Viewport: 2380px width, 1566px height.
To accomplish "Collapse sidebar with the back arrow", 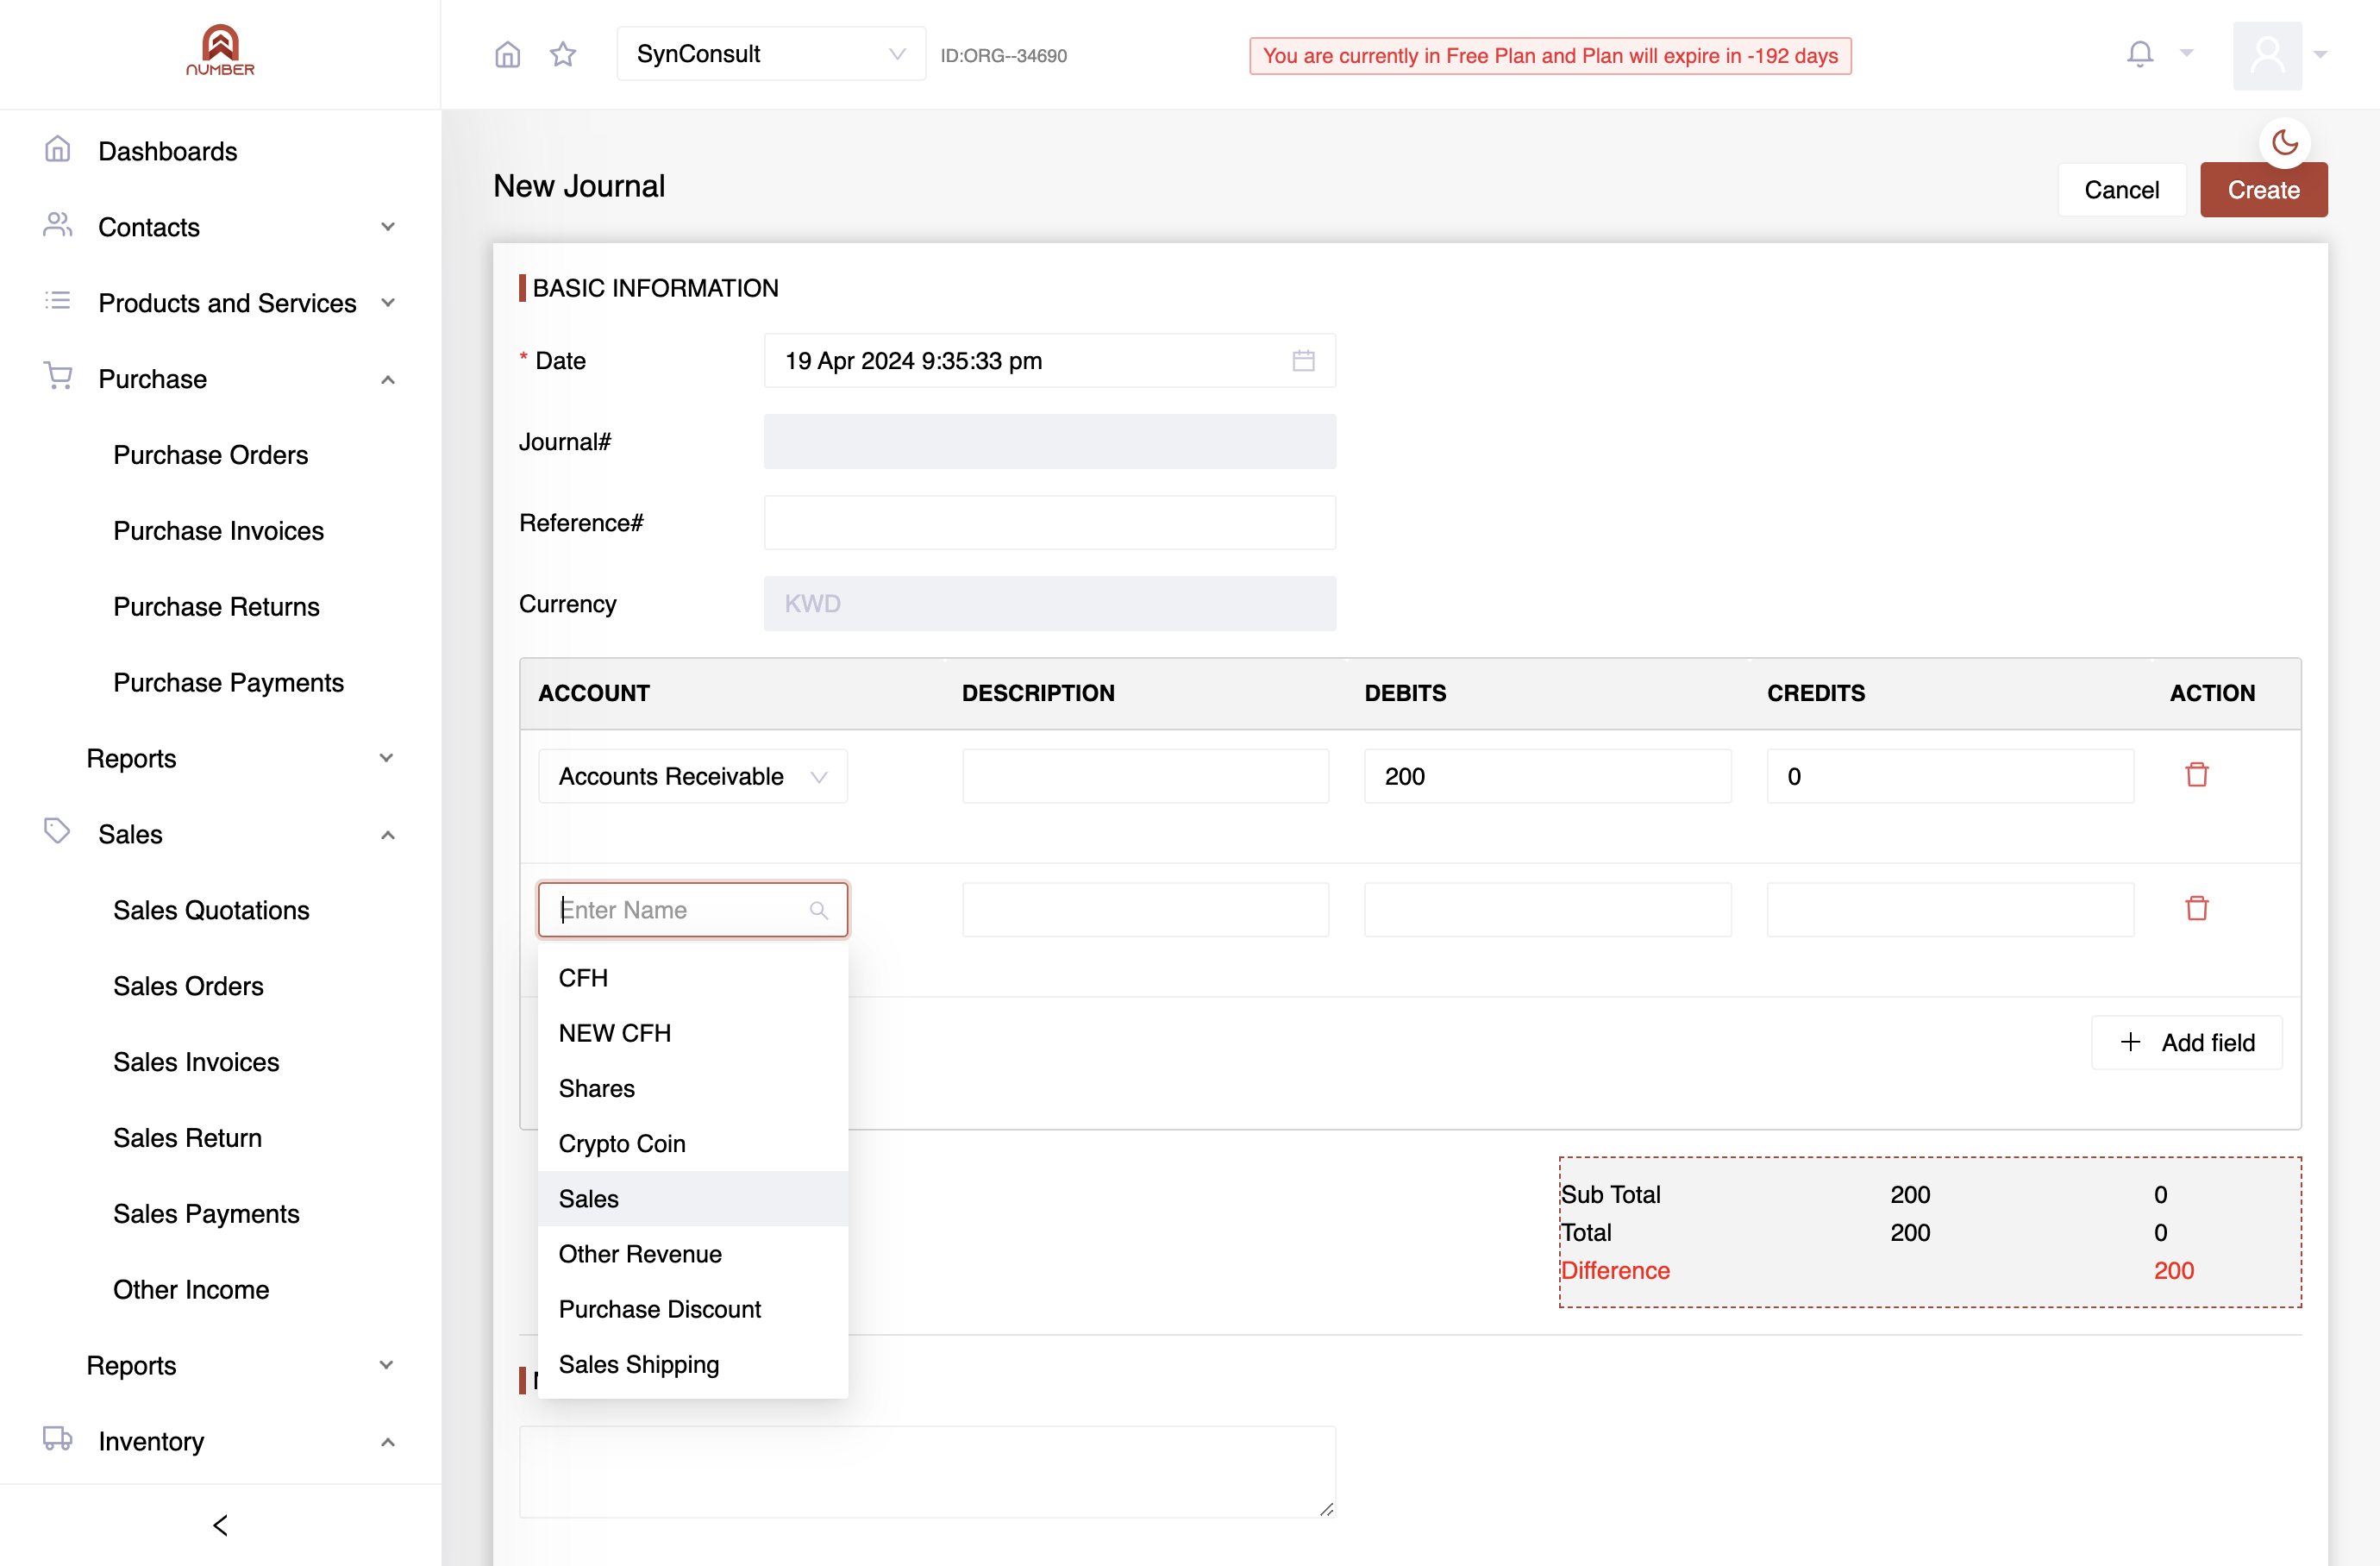I will 220,1525.
